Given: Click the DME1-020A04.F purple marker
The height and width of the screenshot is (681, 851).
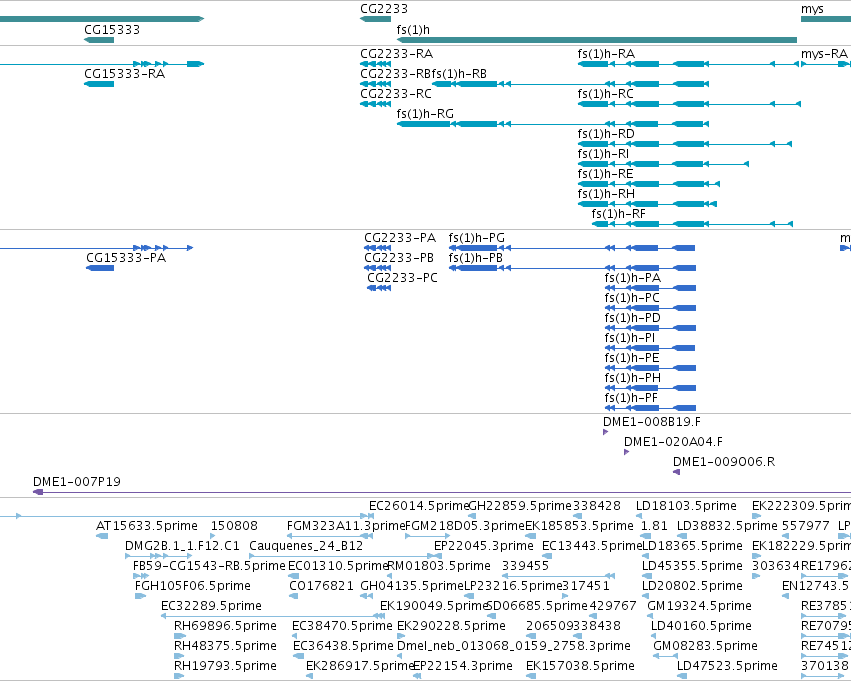Looking at the screenshot, I should pyautogui.click(x=626, y=452).
